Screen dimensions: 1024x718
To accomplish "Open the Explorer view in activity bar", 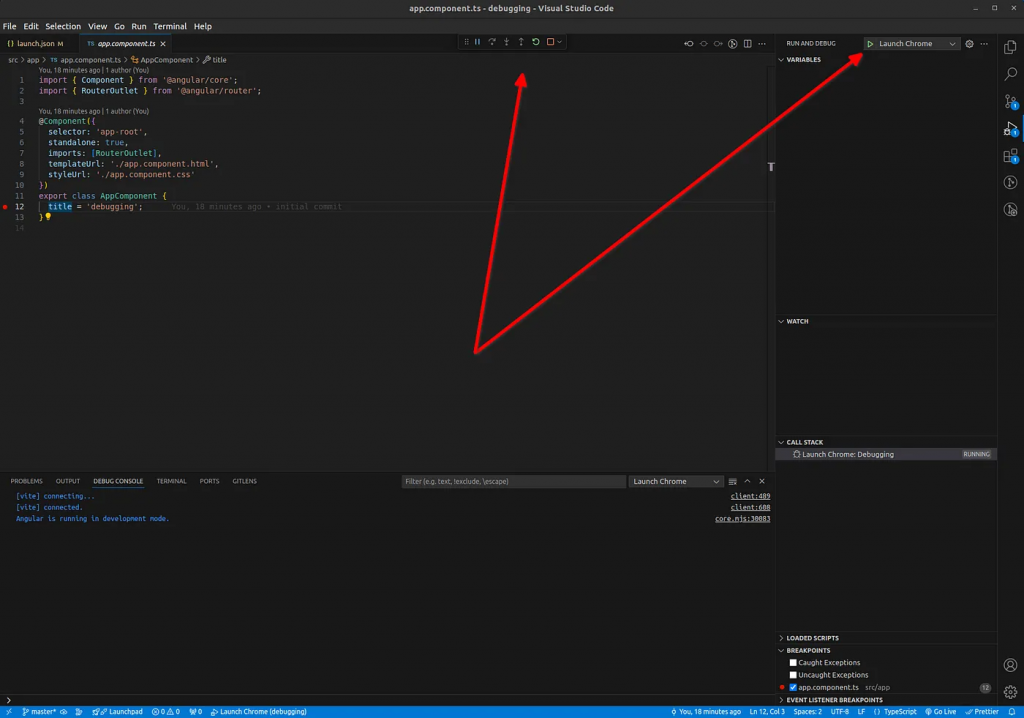I will [1010, 47].
